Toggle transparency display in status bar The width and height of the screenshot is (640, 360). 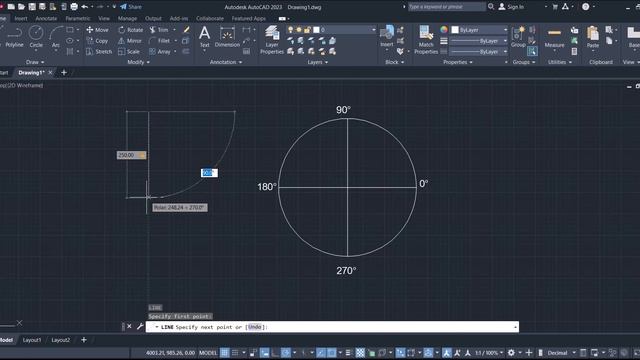pos(360,353)
